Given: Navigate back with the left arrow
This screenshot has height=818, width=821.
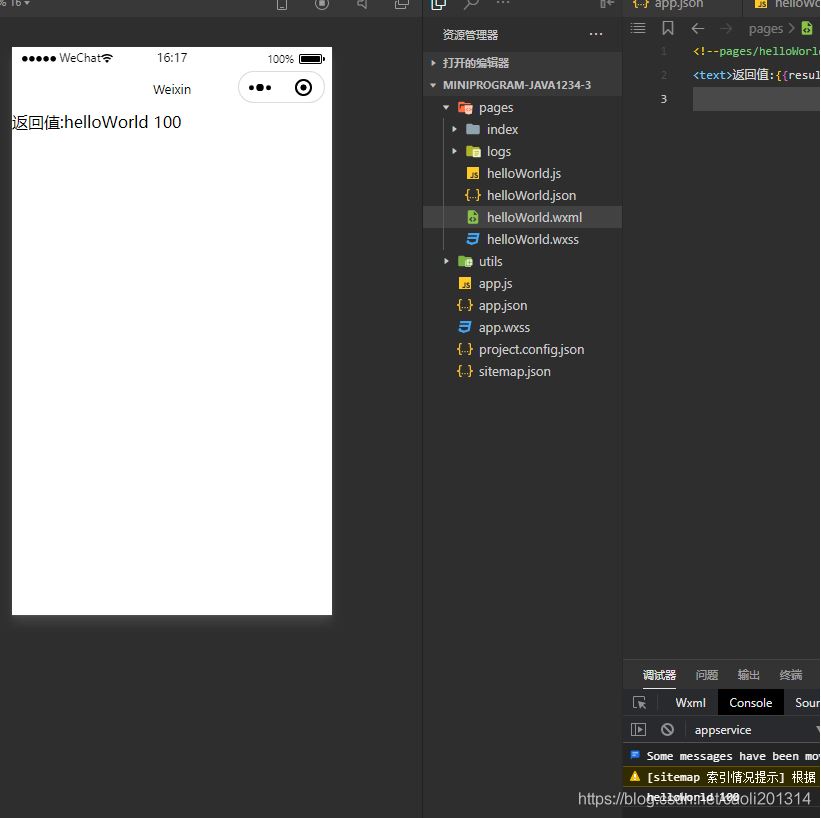Looking at the screenshot, I should coord(697,28).
